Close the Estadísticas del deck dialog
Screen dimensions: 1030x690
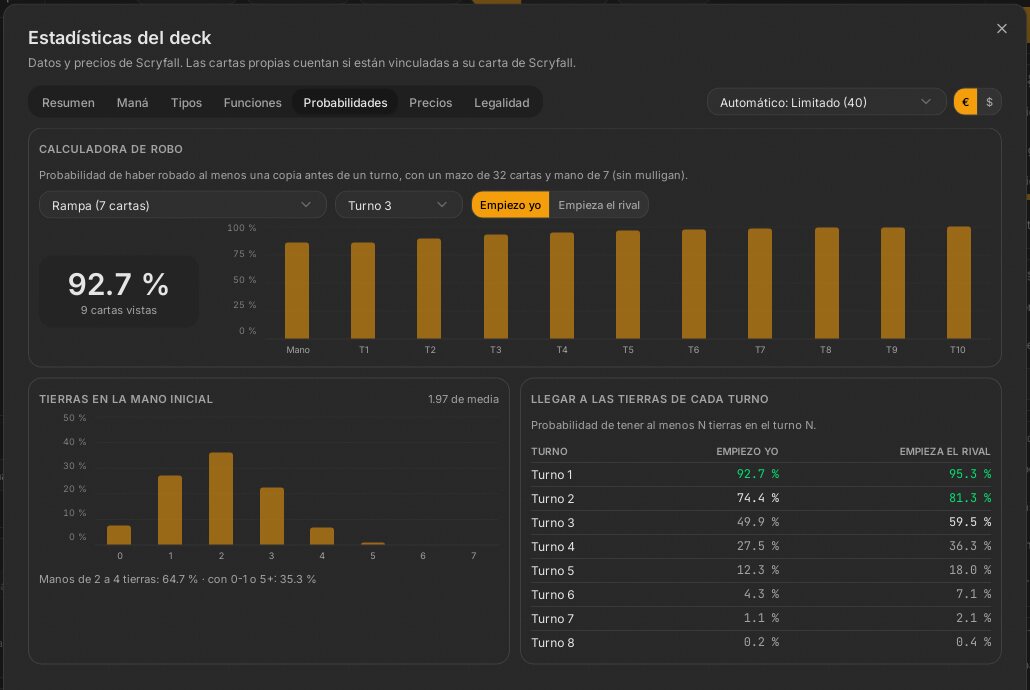(1001, 29)
